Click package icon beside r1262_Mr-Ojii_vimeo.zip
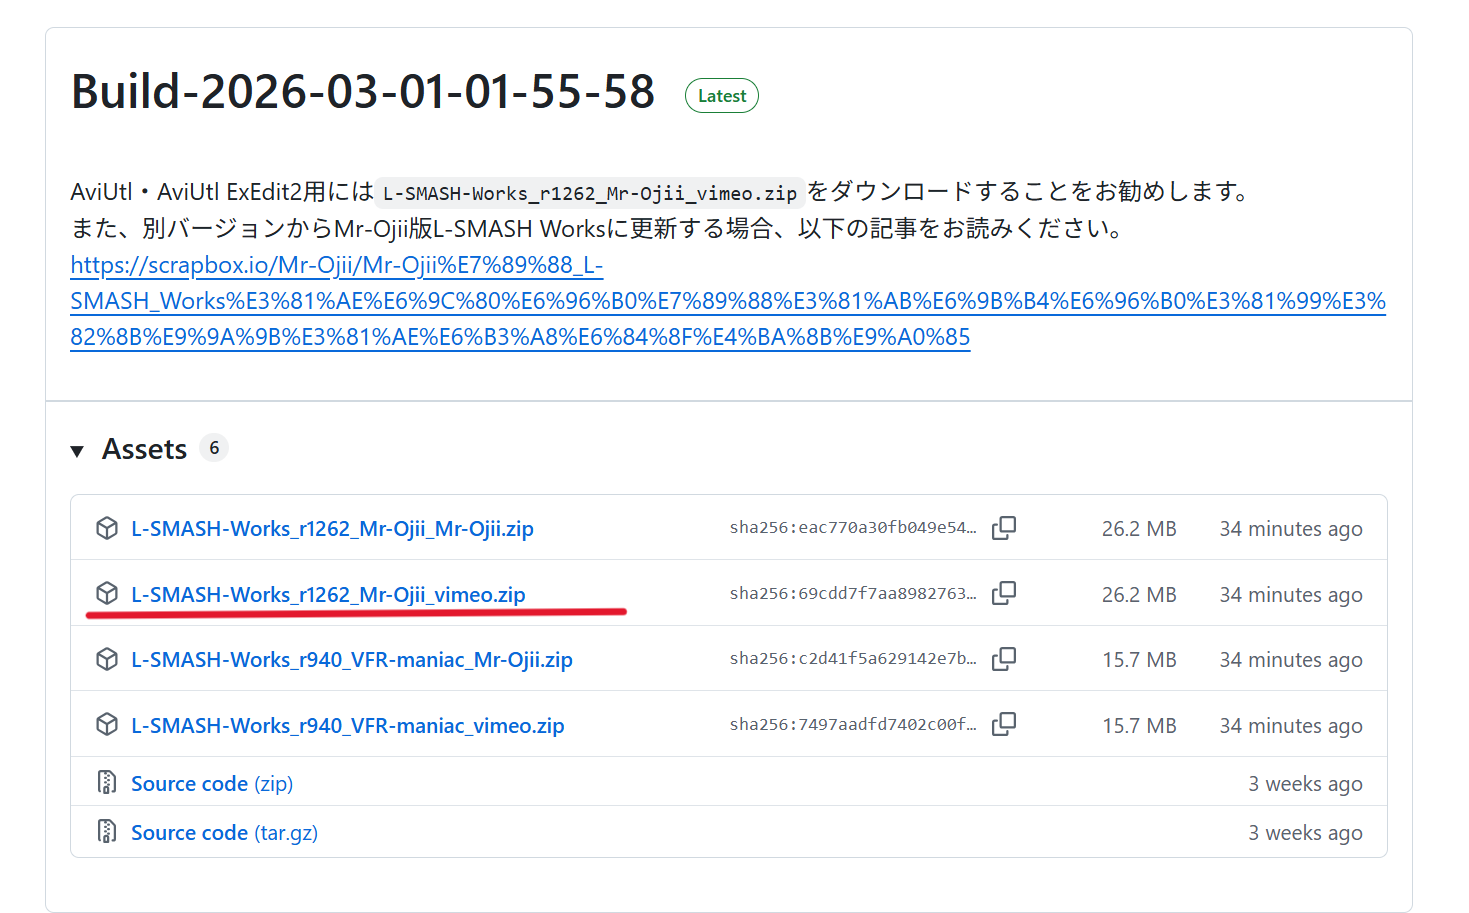Viewport: 1469px width, 913px height. click(x=107, y=594)
